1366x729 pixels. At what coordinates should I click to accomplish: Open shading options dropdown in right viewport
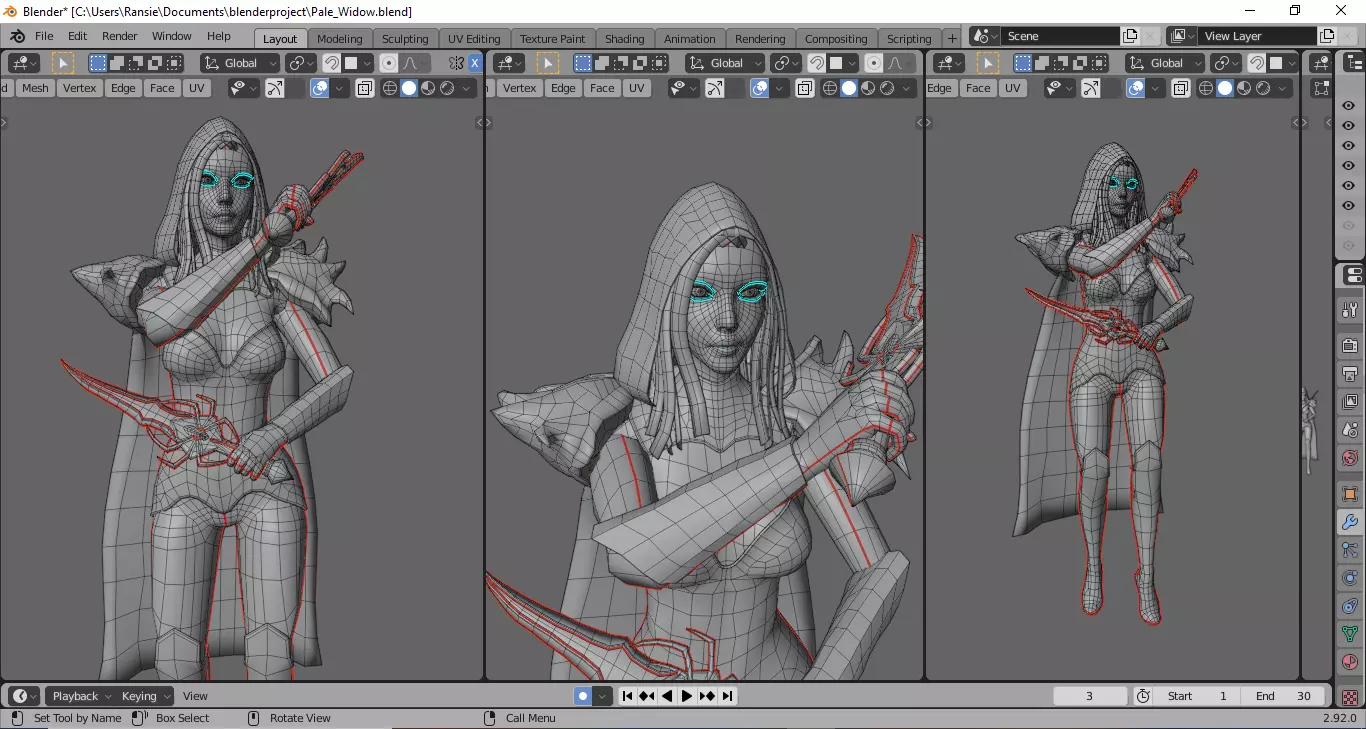coord(1283,88)
